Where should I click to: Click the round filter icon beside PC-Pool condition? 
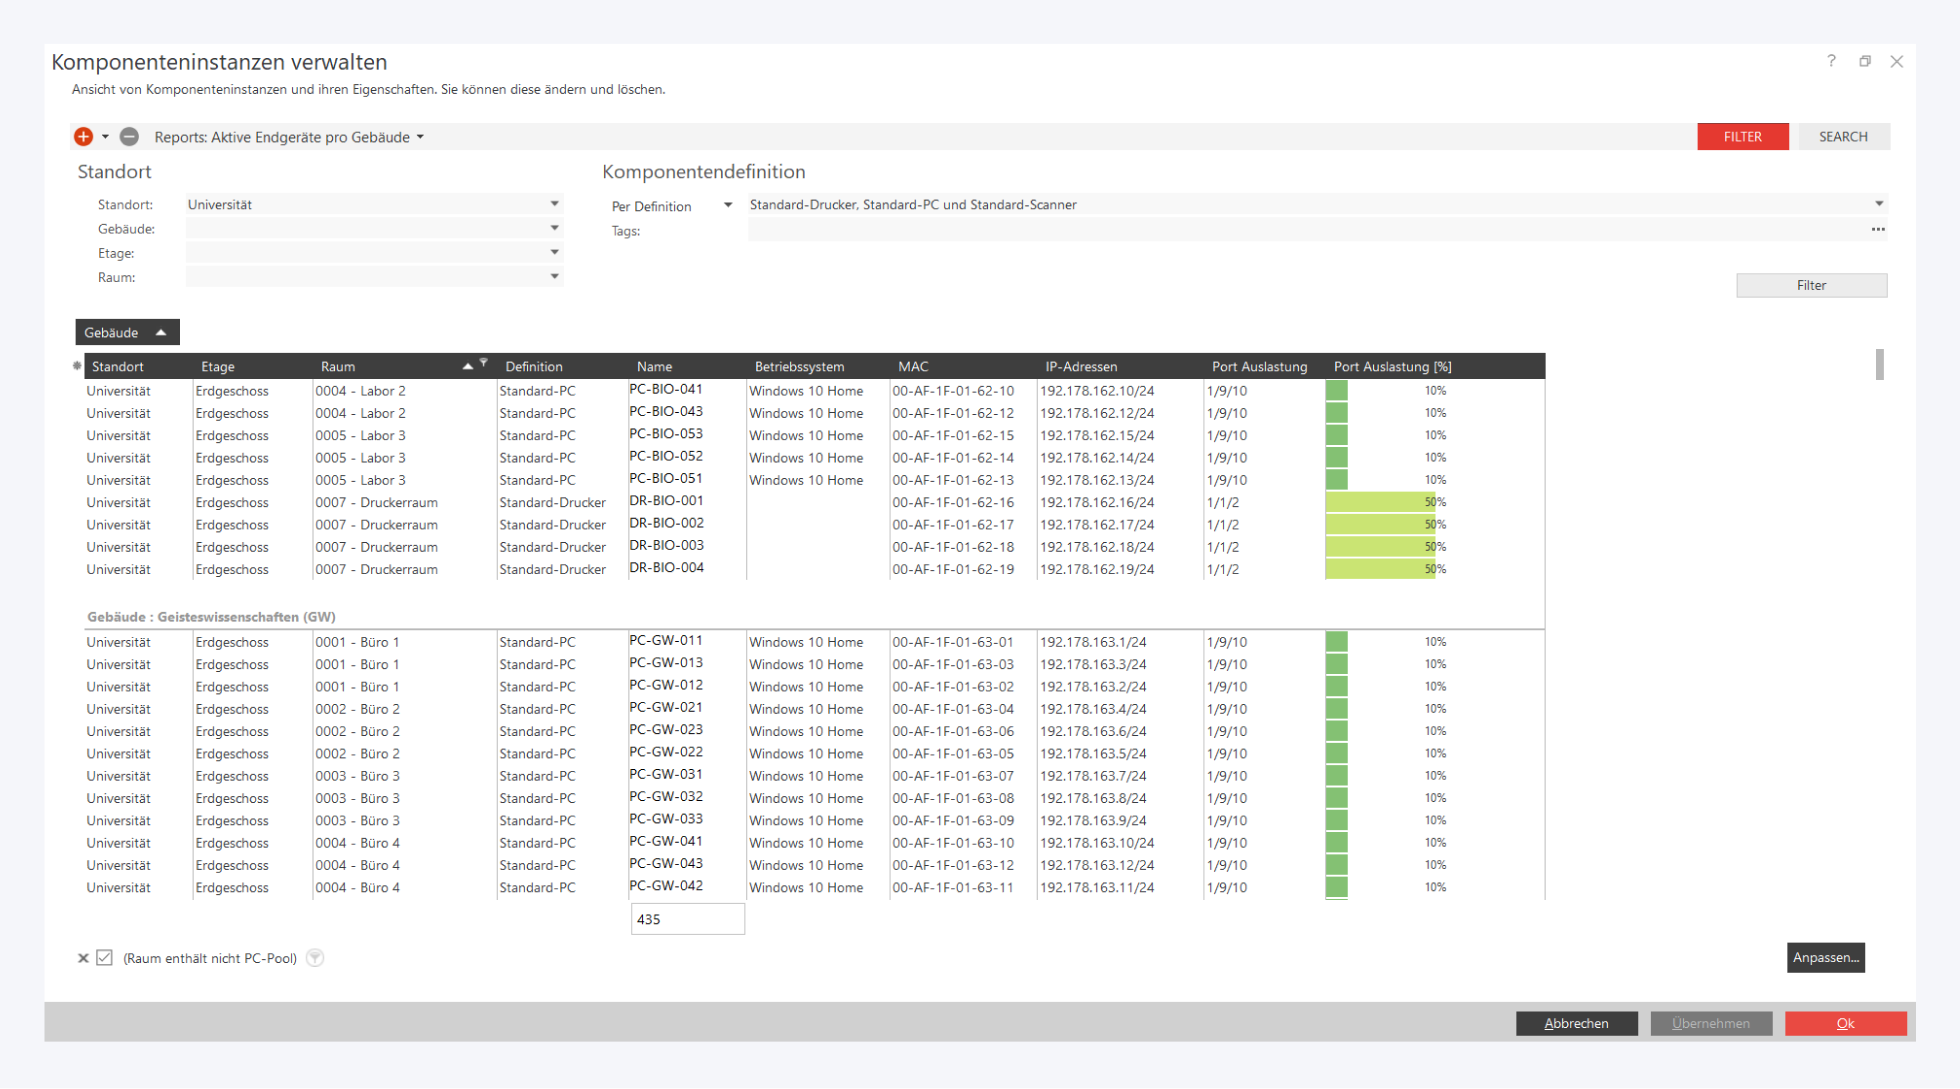pyautogui.click(x=315, y=958)
